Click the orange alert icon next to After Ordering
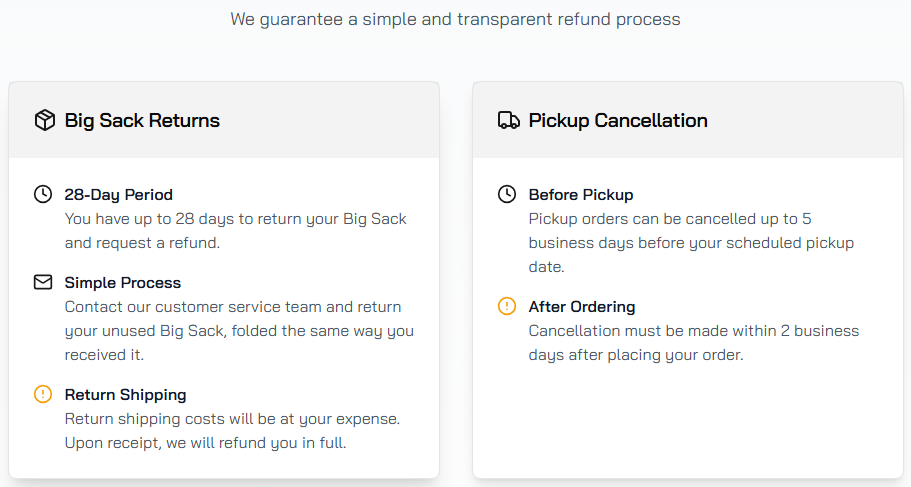Image resolution: width=911 pixels, height=487 pixels. click(507, 306)
